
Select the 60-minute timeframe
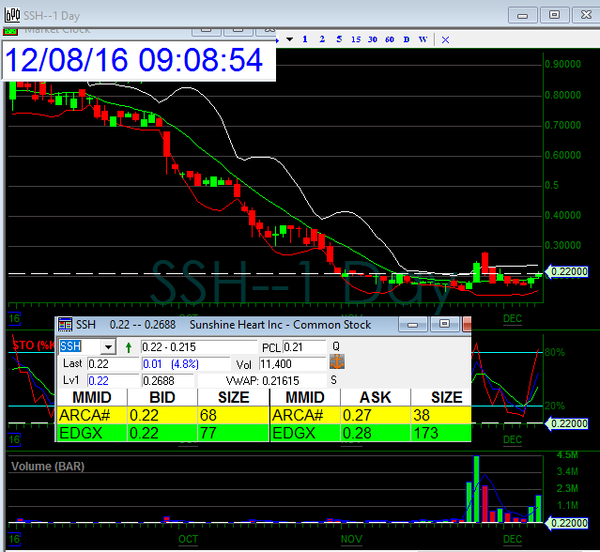(389, 39)
